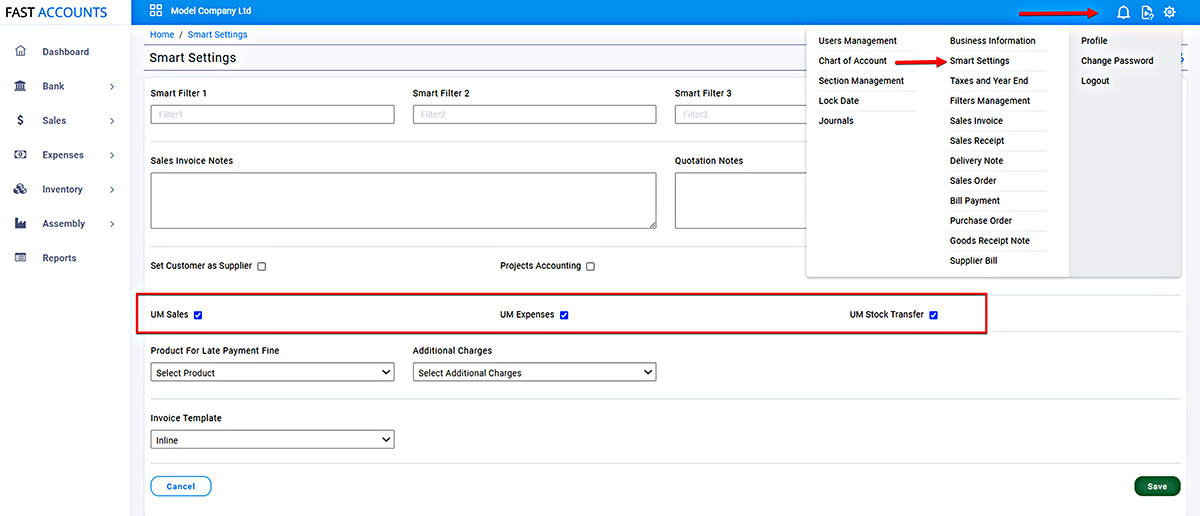Select Change Password menu entry
The width and height of the screenshot is (1200, 516).
click(1117, 61)
